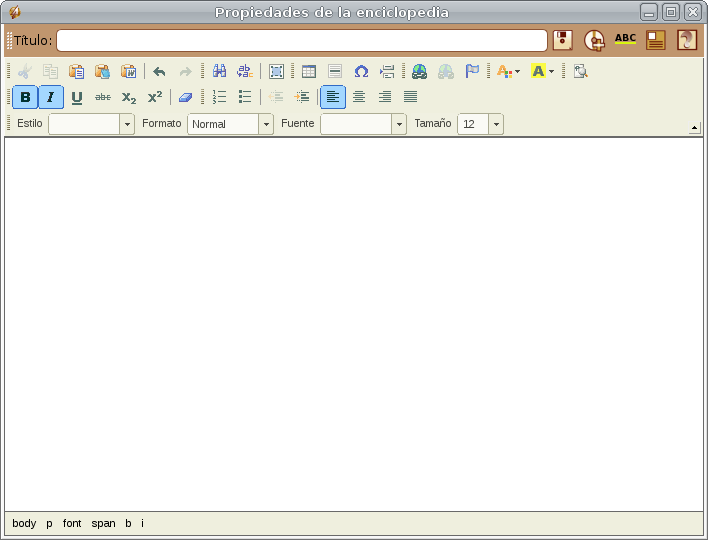
Task: Toggle bold formatting off
Action: [x=25, y=97]
